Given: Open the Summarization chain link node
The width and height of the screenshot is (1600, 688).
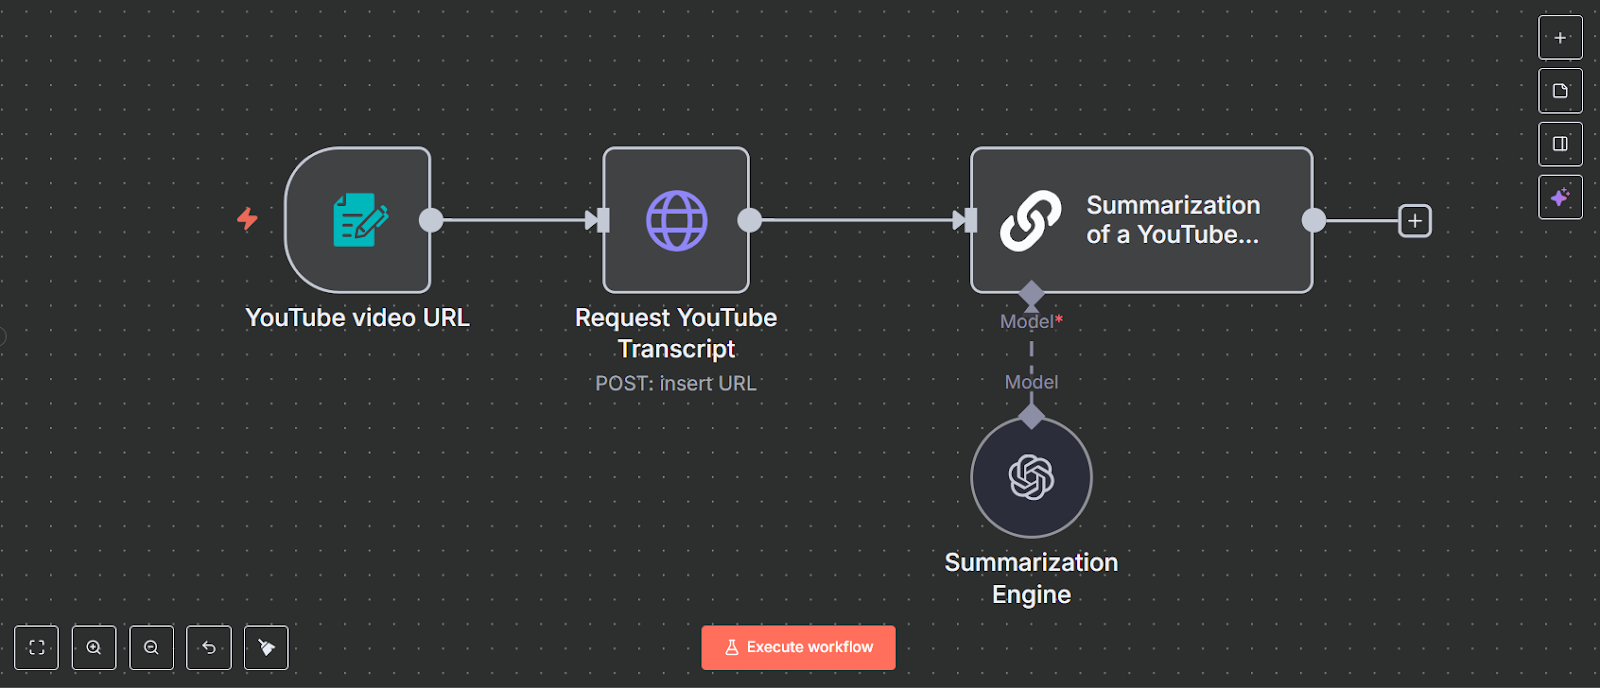Looking at the screenshot, I should (1141, 220).
